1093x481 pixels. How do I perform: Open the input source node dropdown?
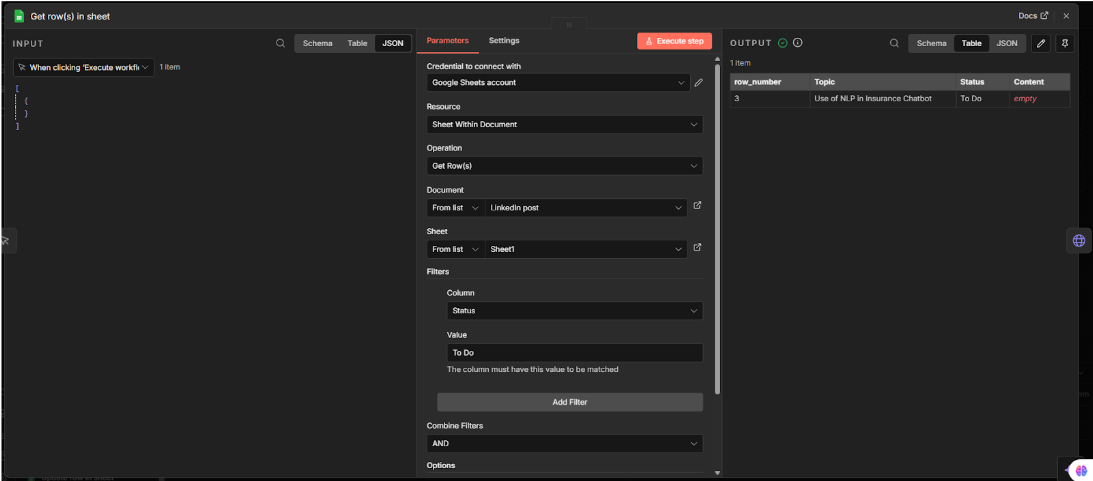84,68
